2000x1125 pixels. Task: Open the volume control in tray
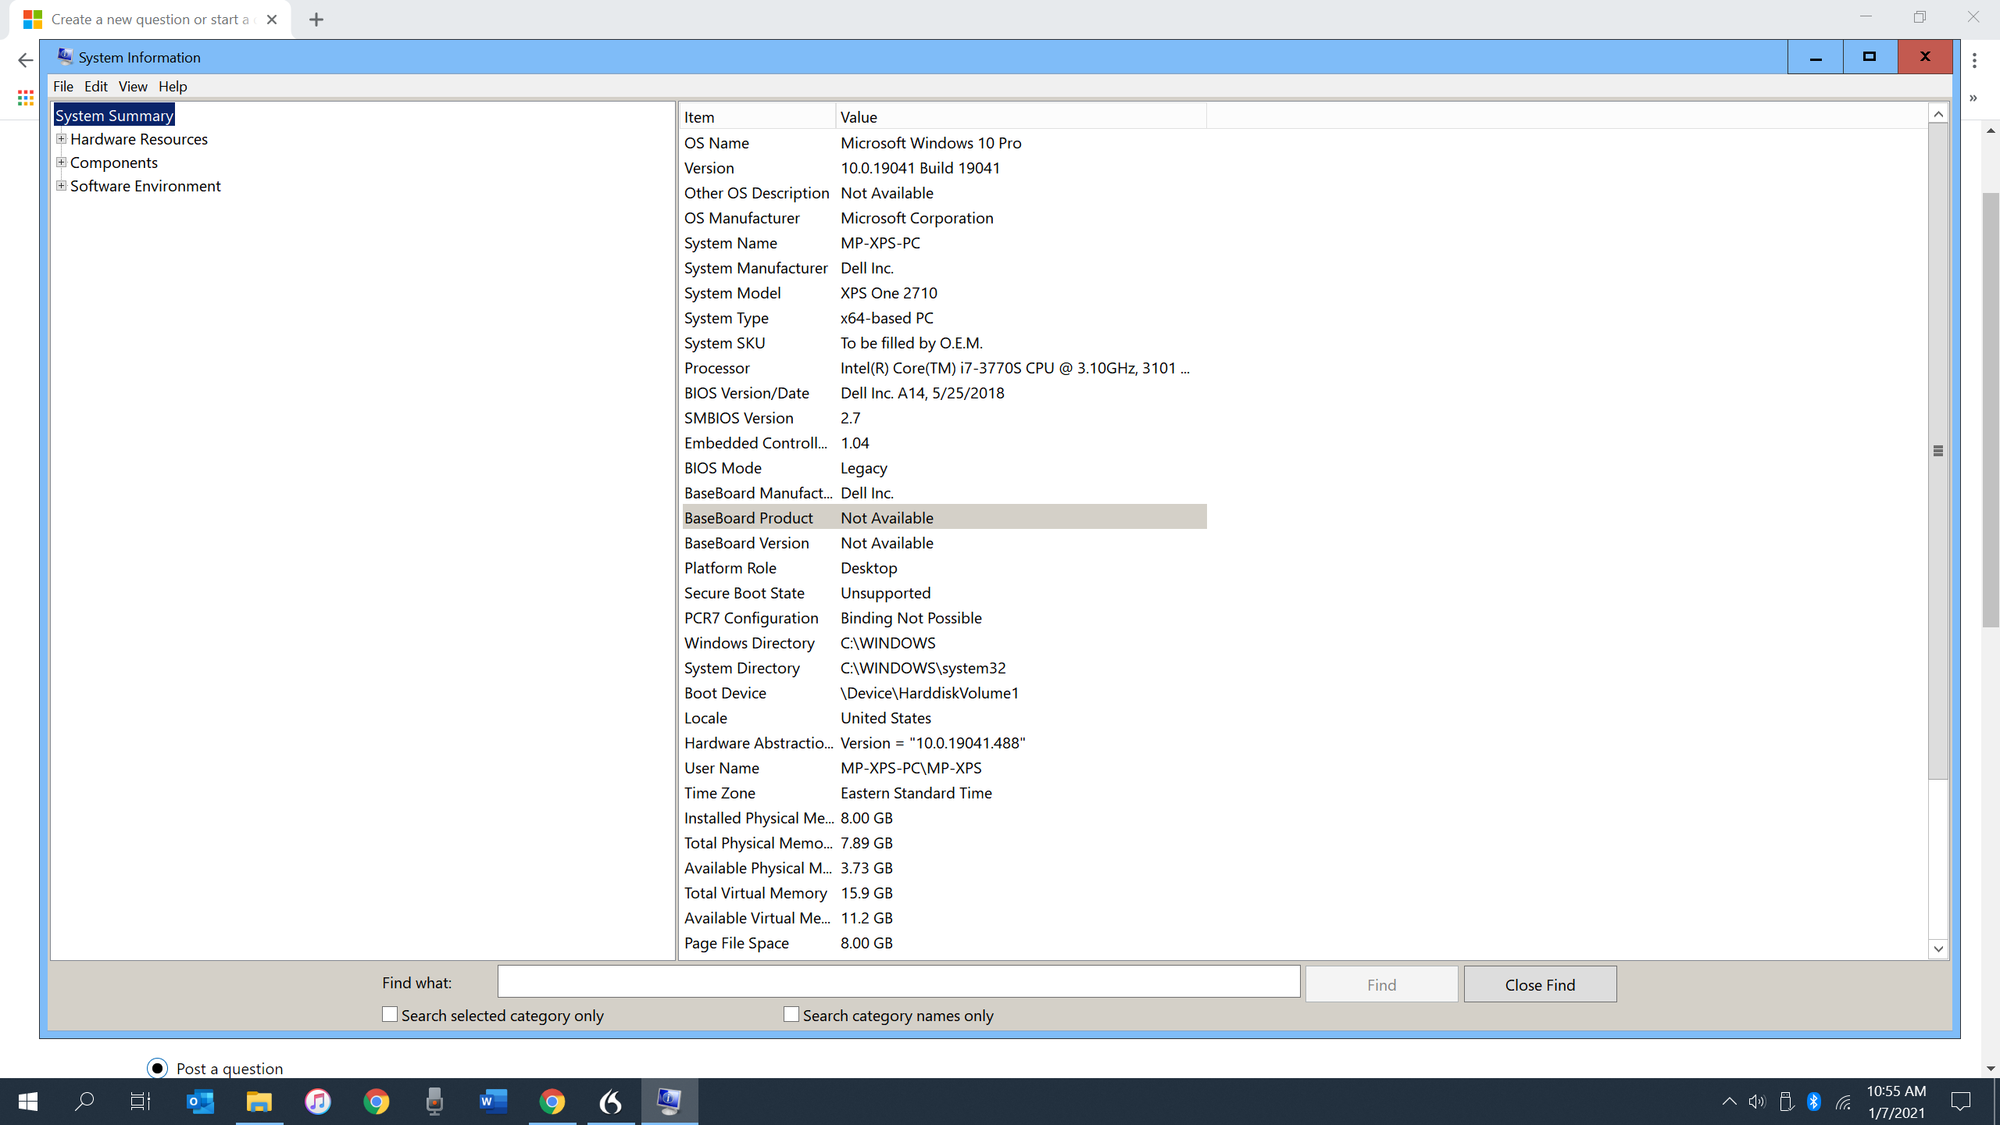(x=1757, y=1102)
